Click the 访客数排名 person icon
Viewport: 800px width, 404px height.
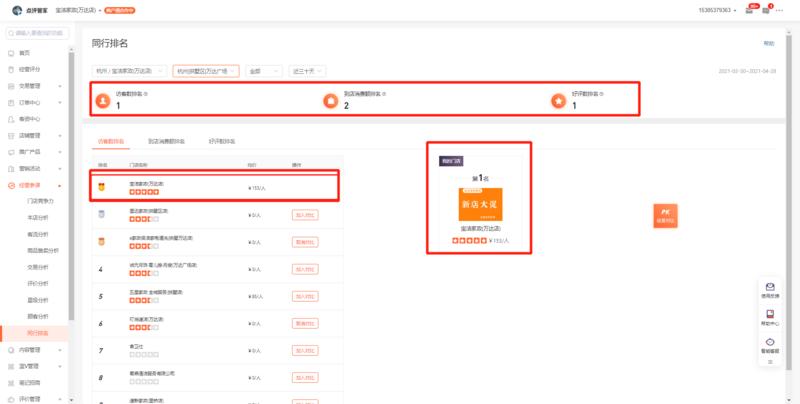[101, 100]
